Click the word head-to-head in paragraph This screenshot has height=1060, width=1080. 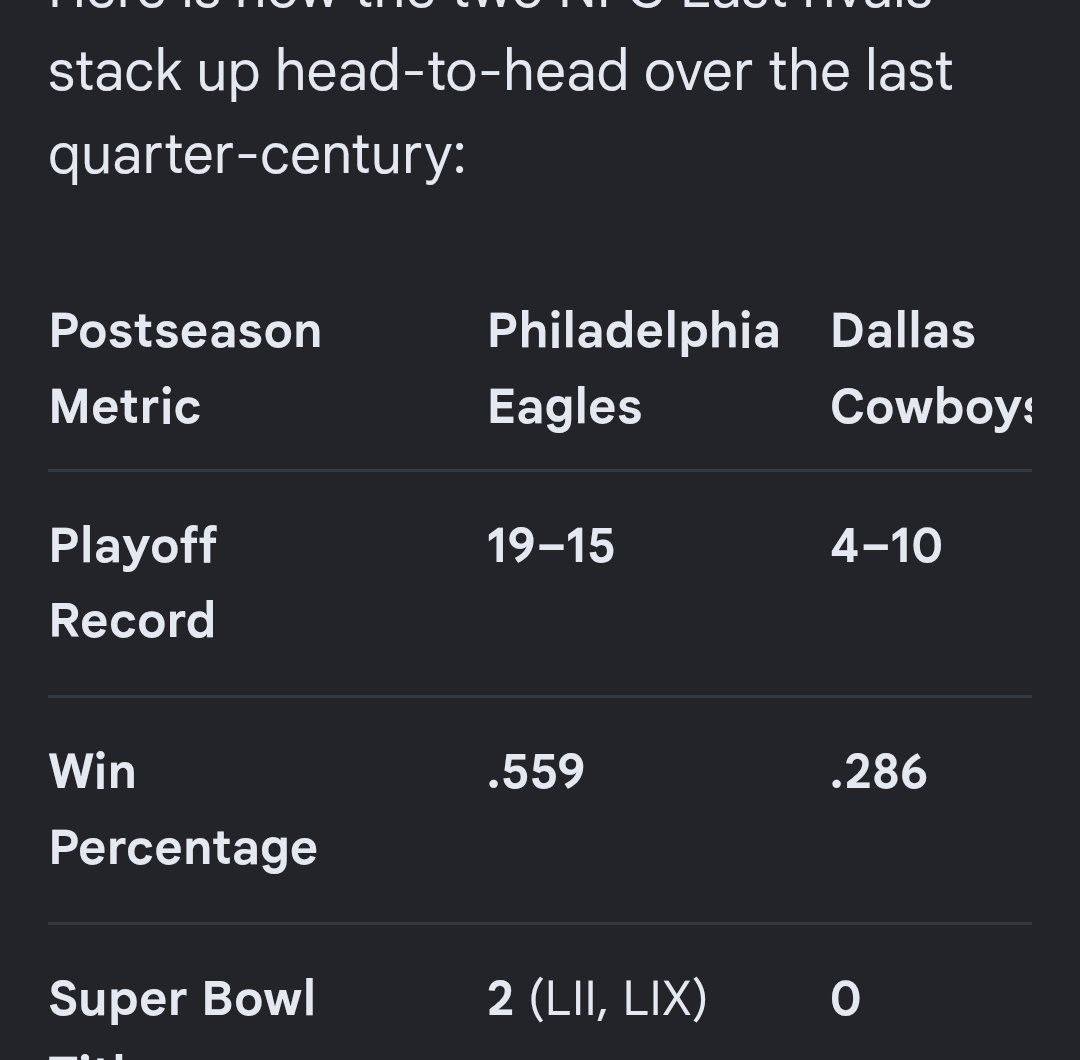pyautogui.click(x=452, y=71)
